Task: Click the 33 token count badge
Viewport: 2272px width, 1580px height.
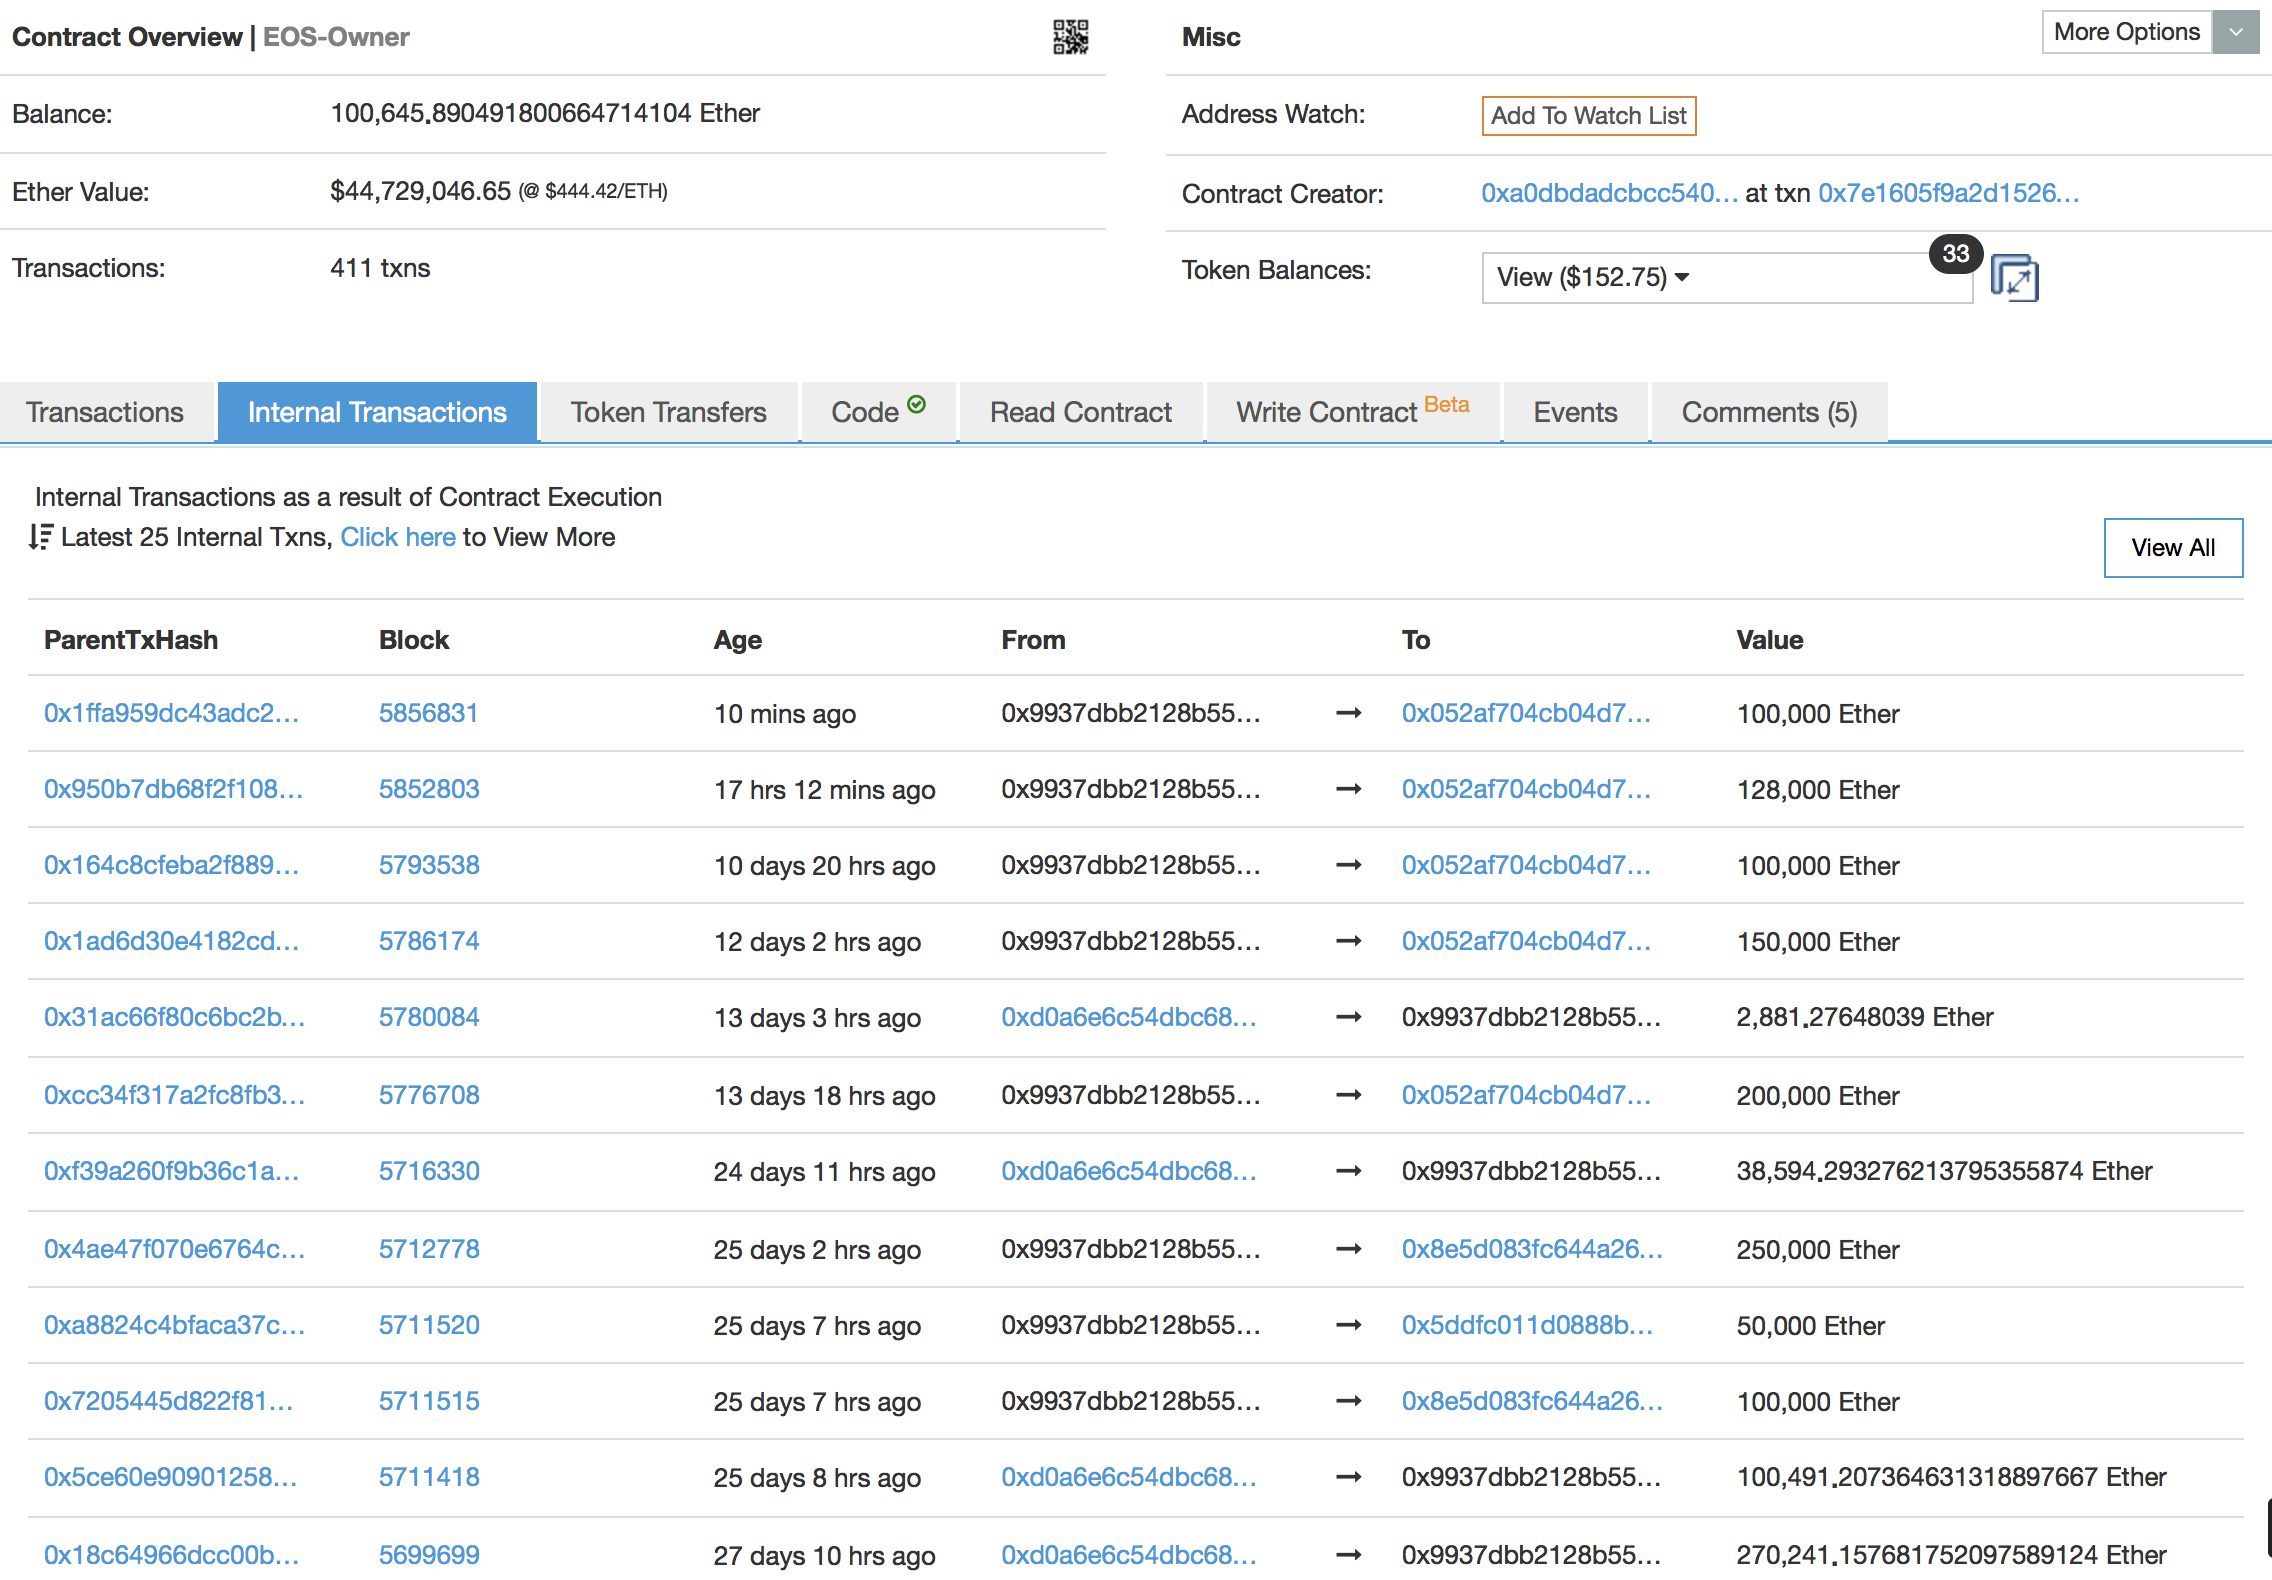Action: (x=1956, y=254)
